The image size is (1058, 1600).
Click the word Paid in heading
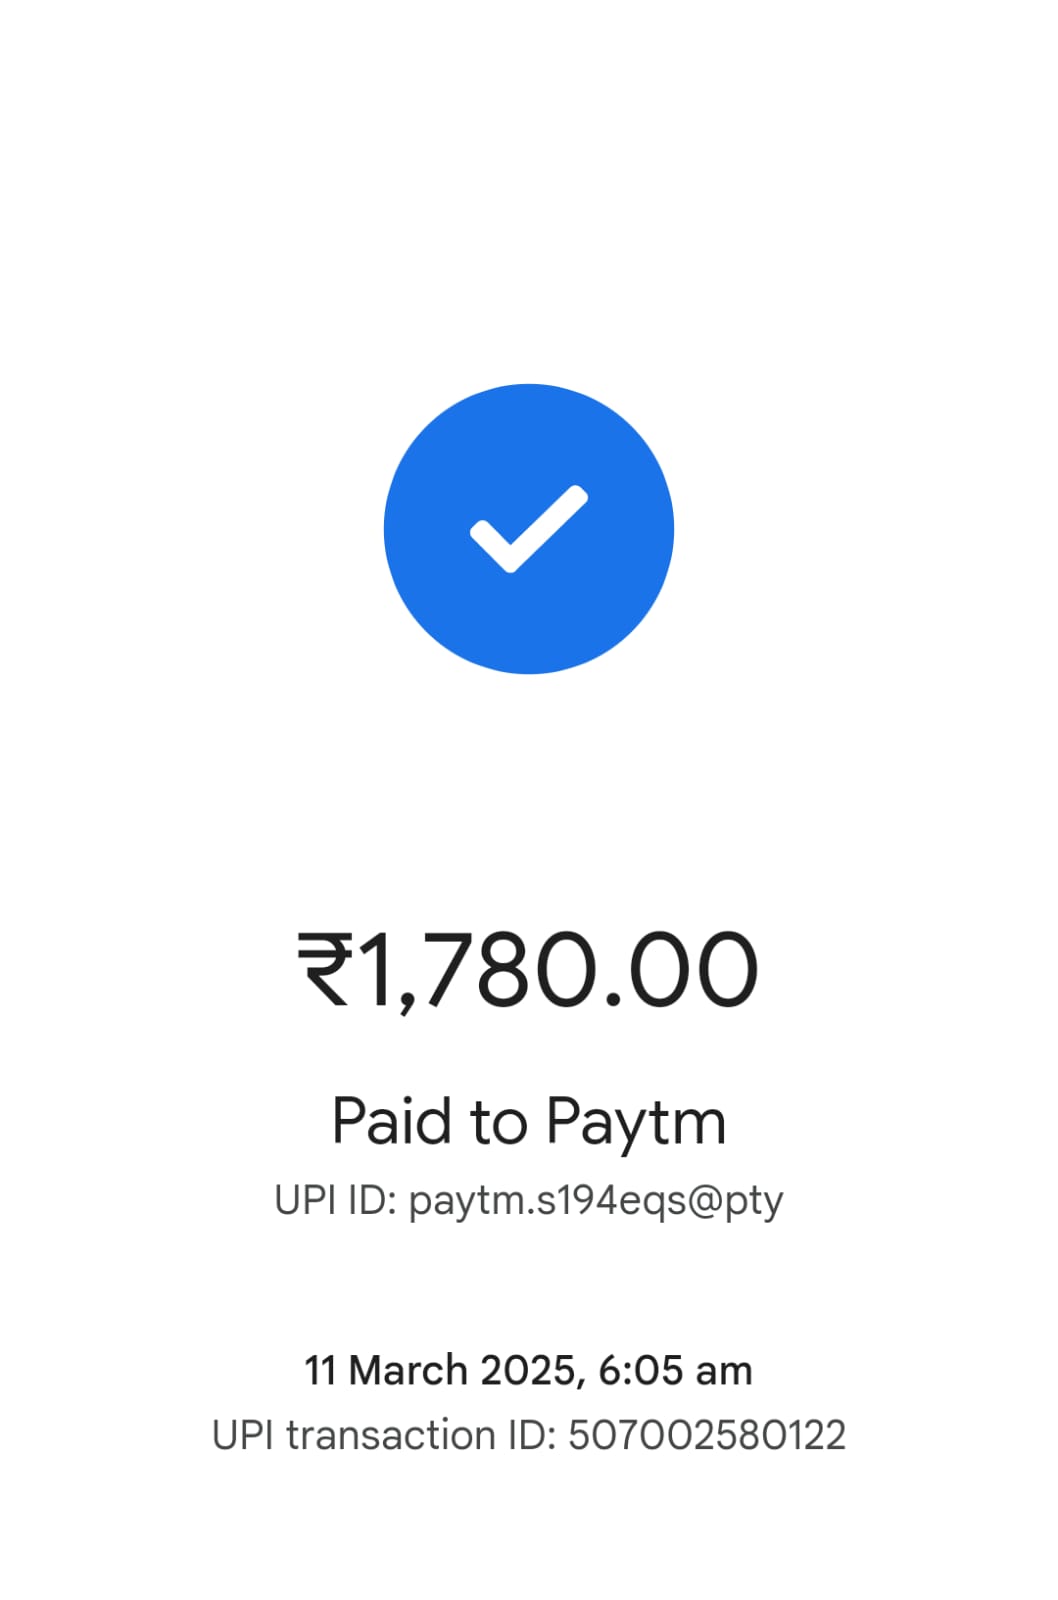coord(393,1121)
